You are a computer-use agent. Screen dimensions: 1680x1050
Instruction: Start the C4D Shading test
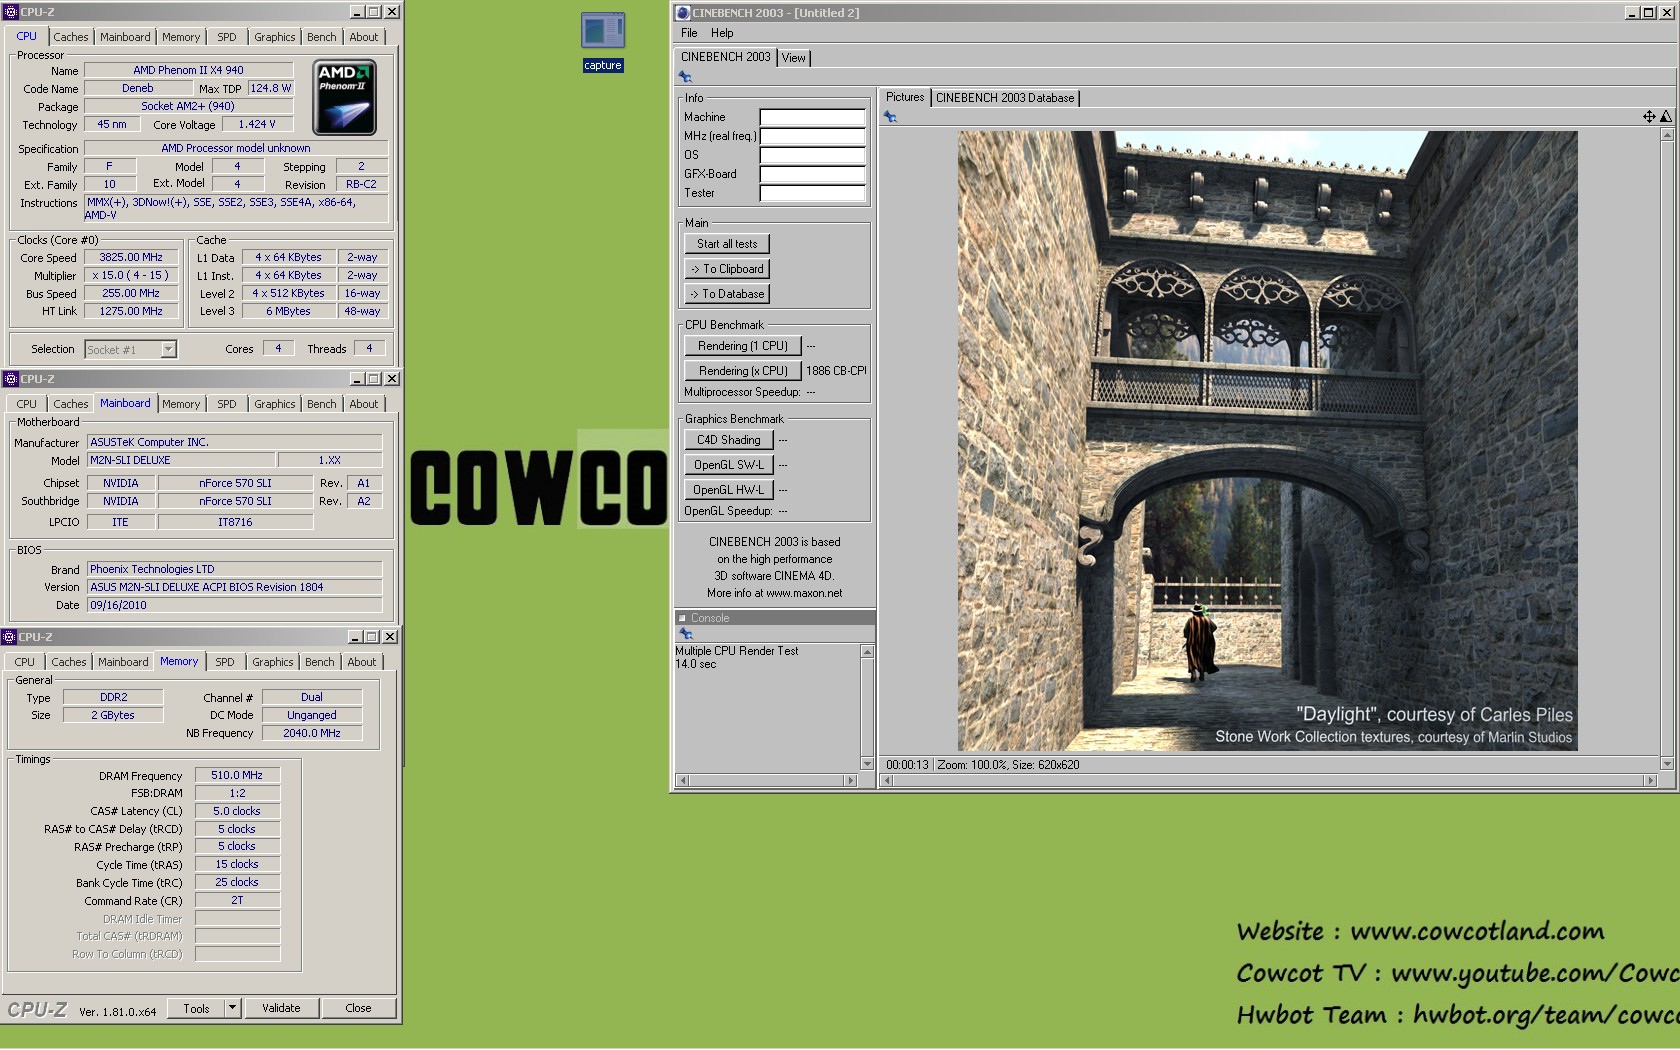point(729,440)
